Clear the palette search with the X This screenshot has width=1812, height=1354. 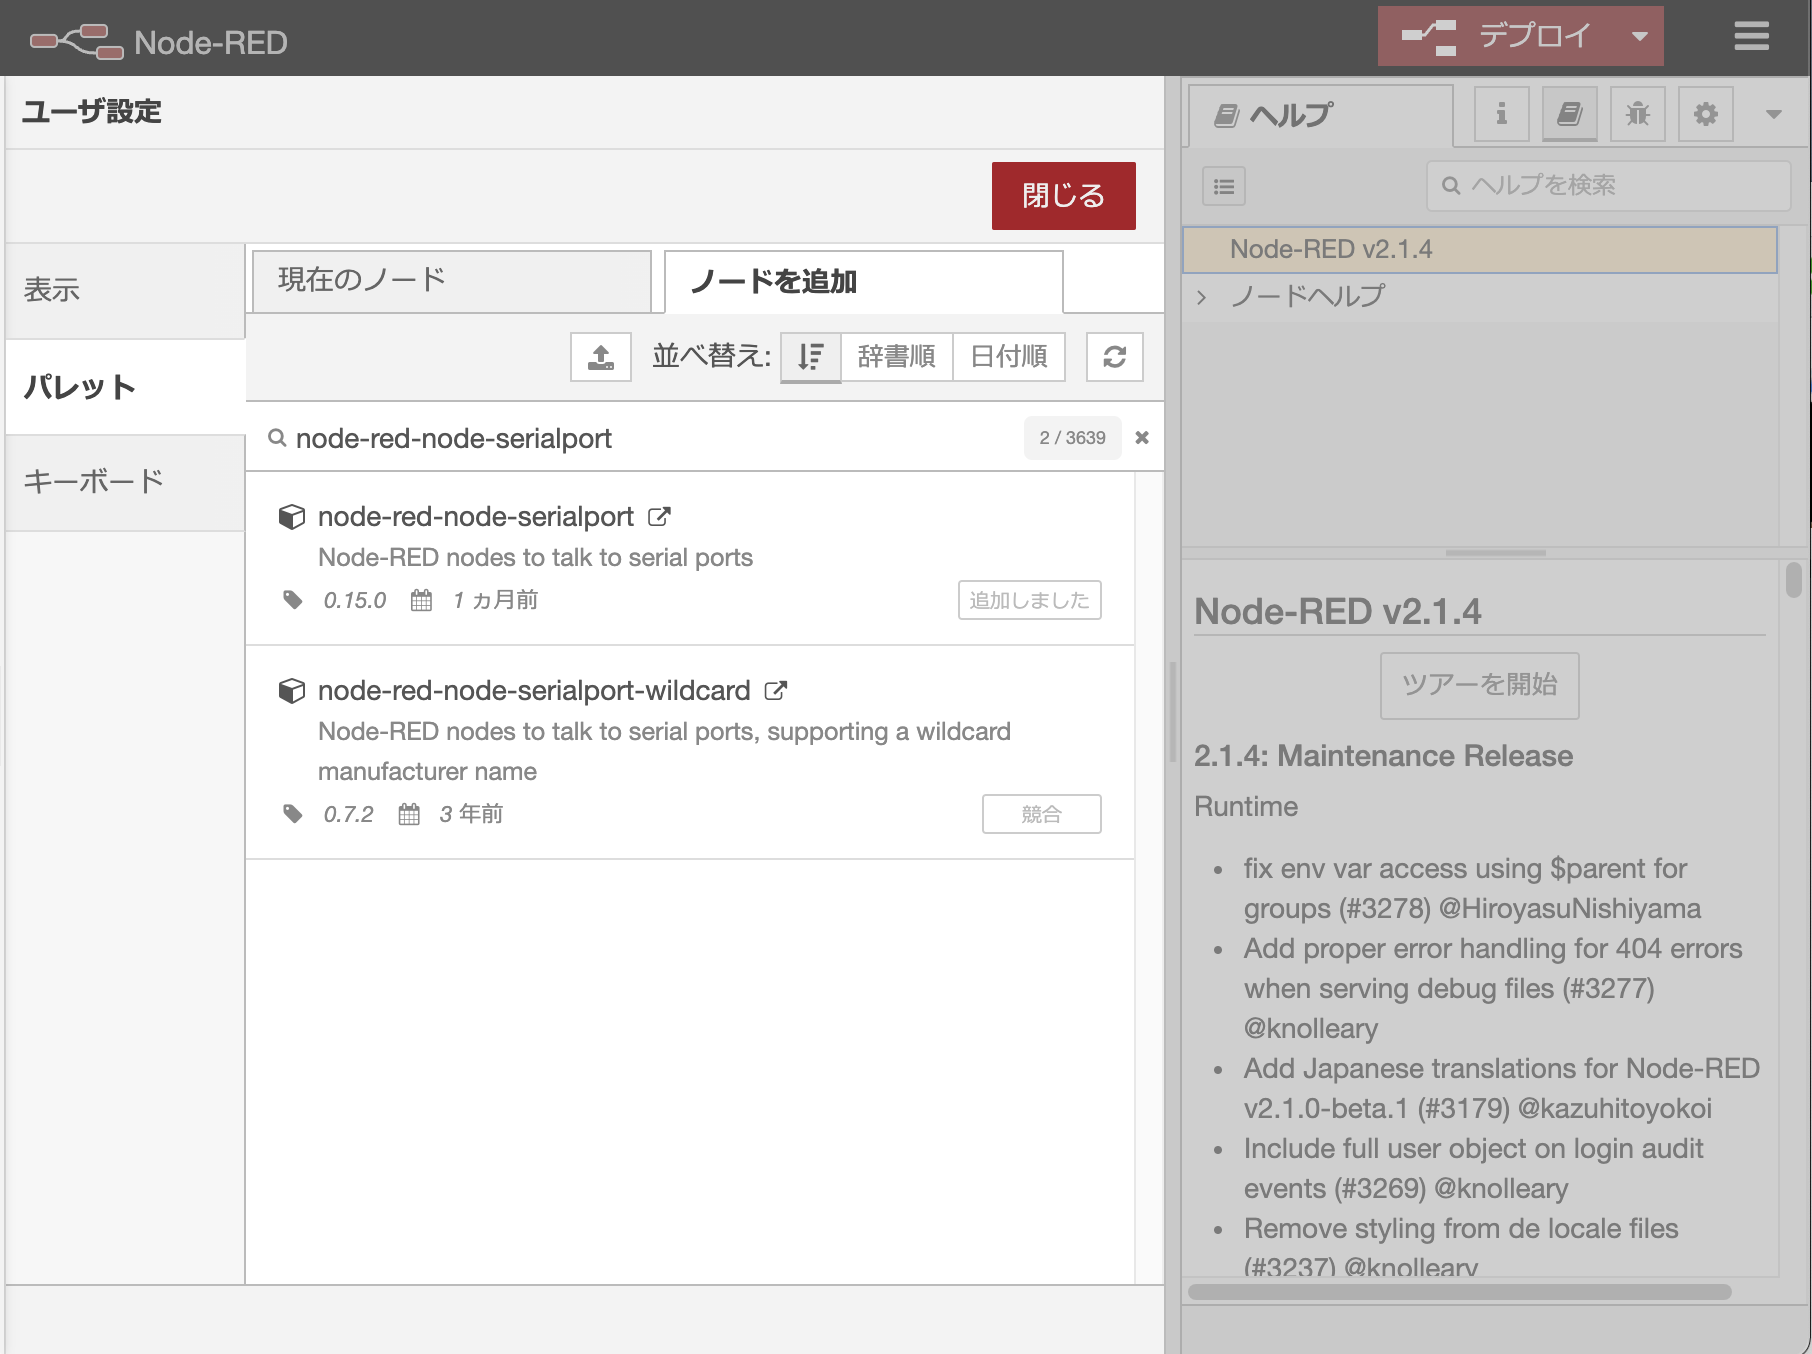[x=1142, y=438]
